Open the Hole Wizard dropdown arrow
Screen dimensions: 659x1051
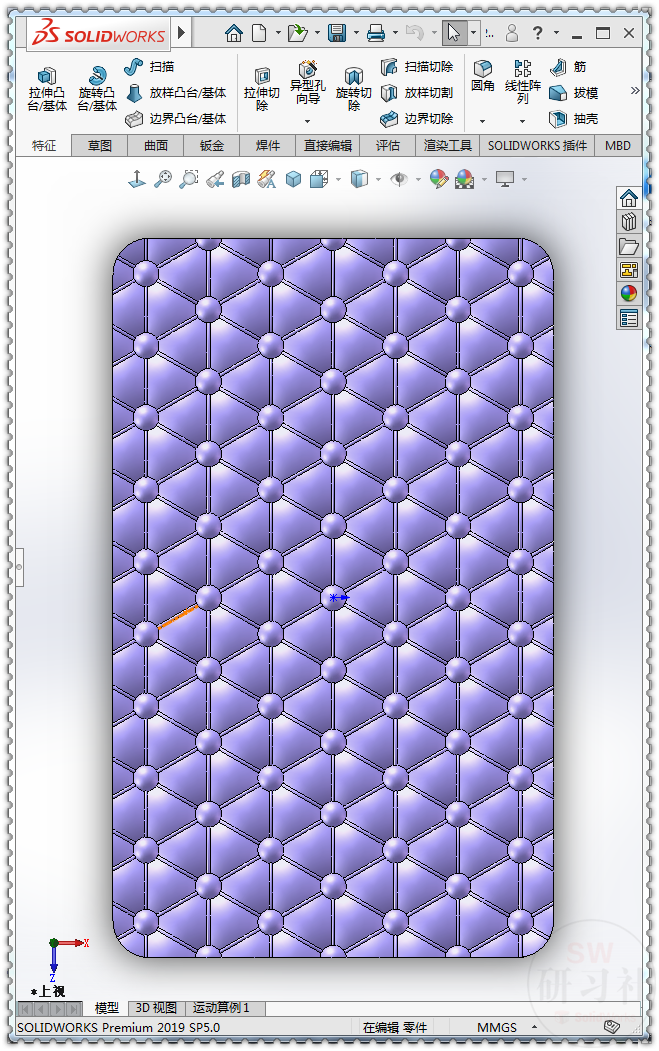[x=308, y=121]
